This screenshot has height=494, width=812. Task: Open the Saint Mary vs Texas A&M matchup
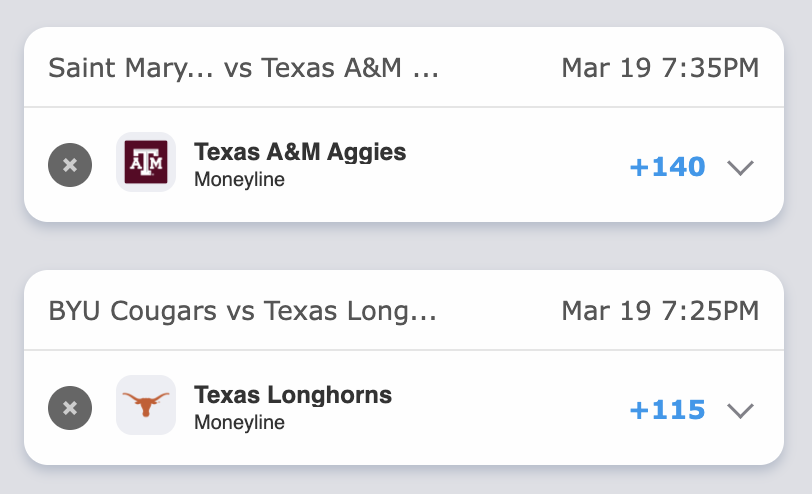click(243, 68)
